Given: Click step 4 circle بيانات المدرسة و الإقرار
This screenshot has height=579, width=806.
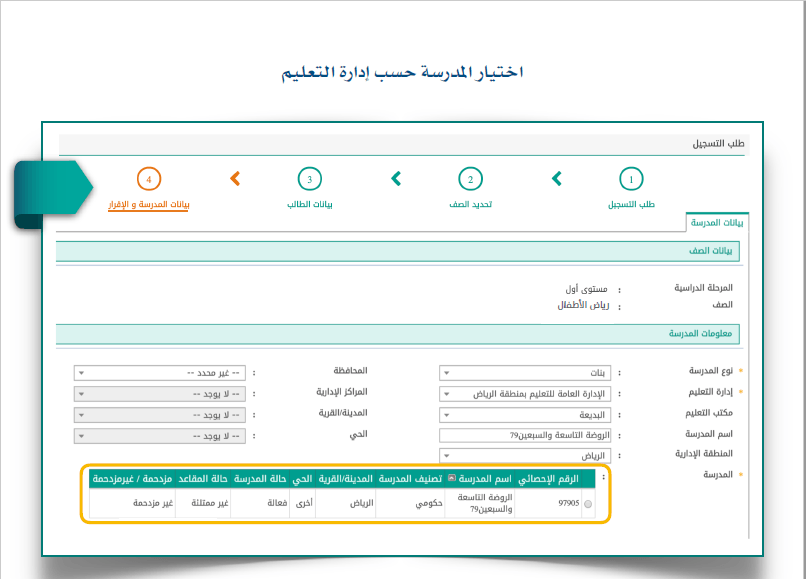Looking at the screenshot, I should tap(149, 179).
